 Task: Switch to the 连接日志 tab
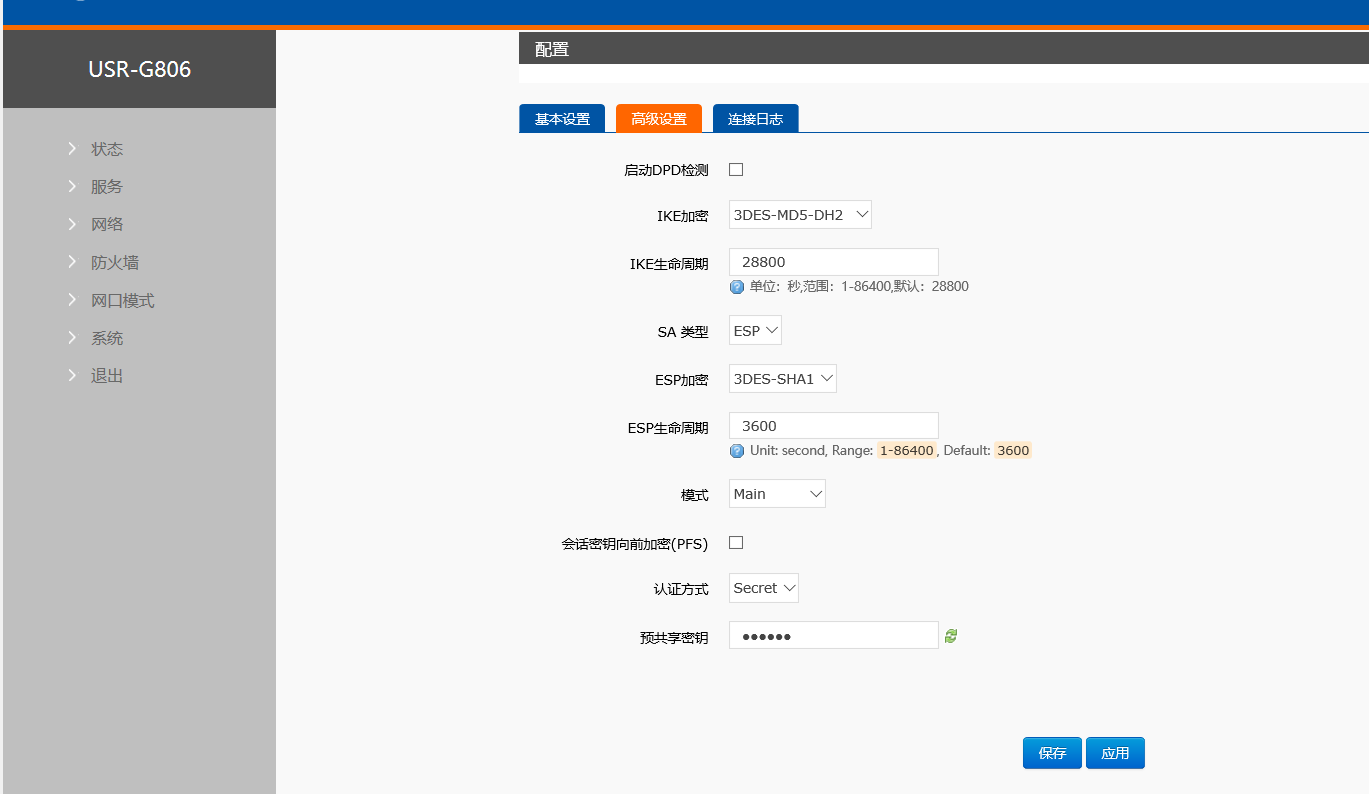coord(755,119)
